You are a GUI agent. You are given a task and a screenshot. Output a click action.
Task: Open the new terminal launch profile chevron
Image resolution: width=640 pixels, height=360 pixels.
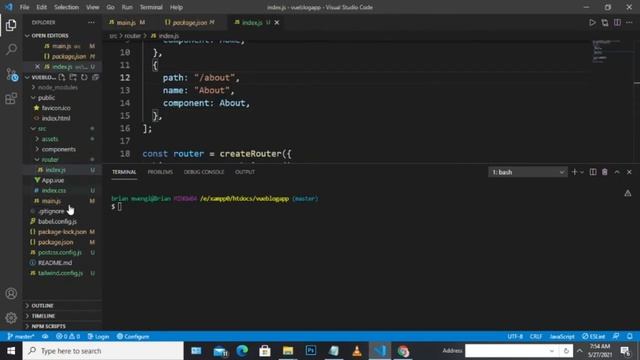coord(582,172)
